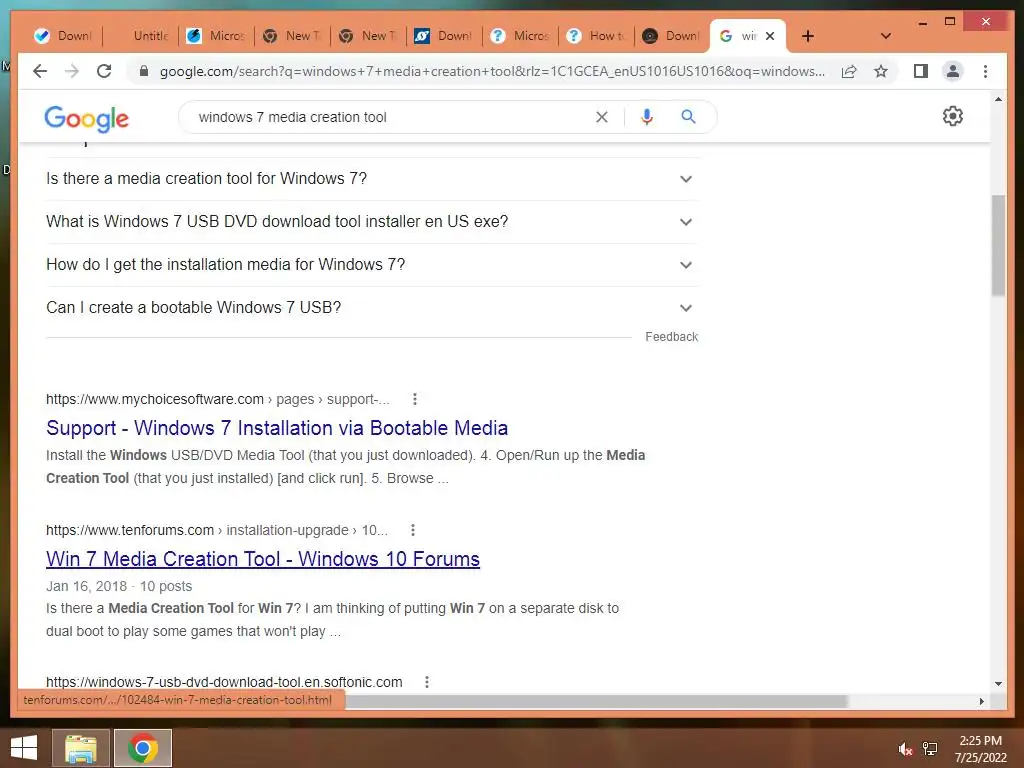Screen dimensions: 1024x768
Task: Click the vertical scrollbar thumb
Action: pos(998,246)
